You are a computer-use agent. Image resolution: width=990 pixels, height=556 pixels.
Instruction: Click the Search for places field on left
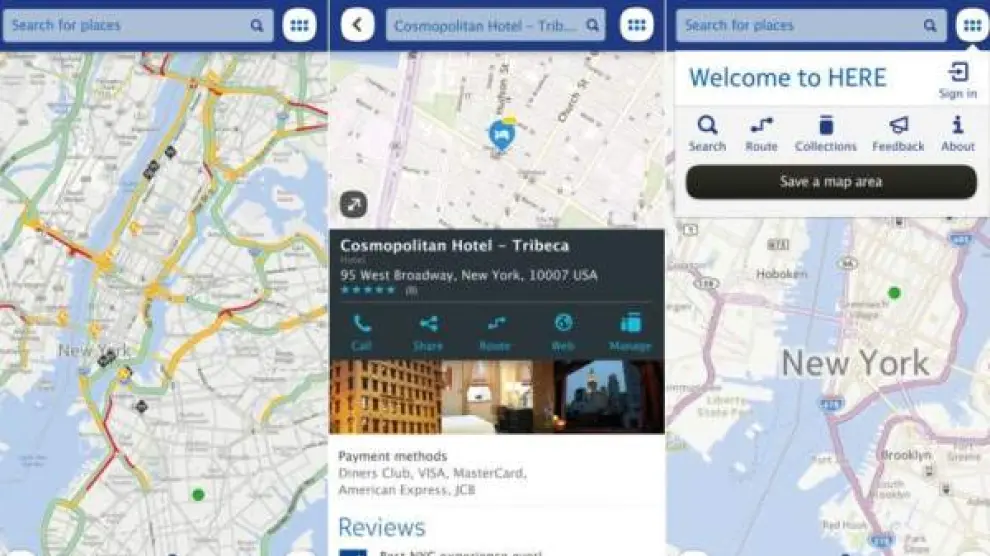130,25
